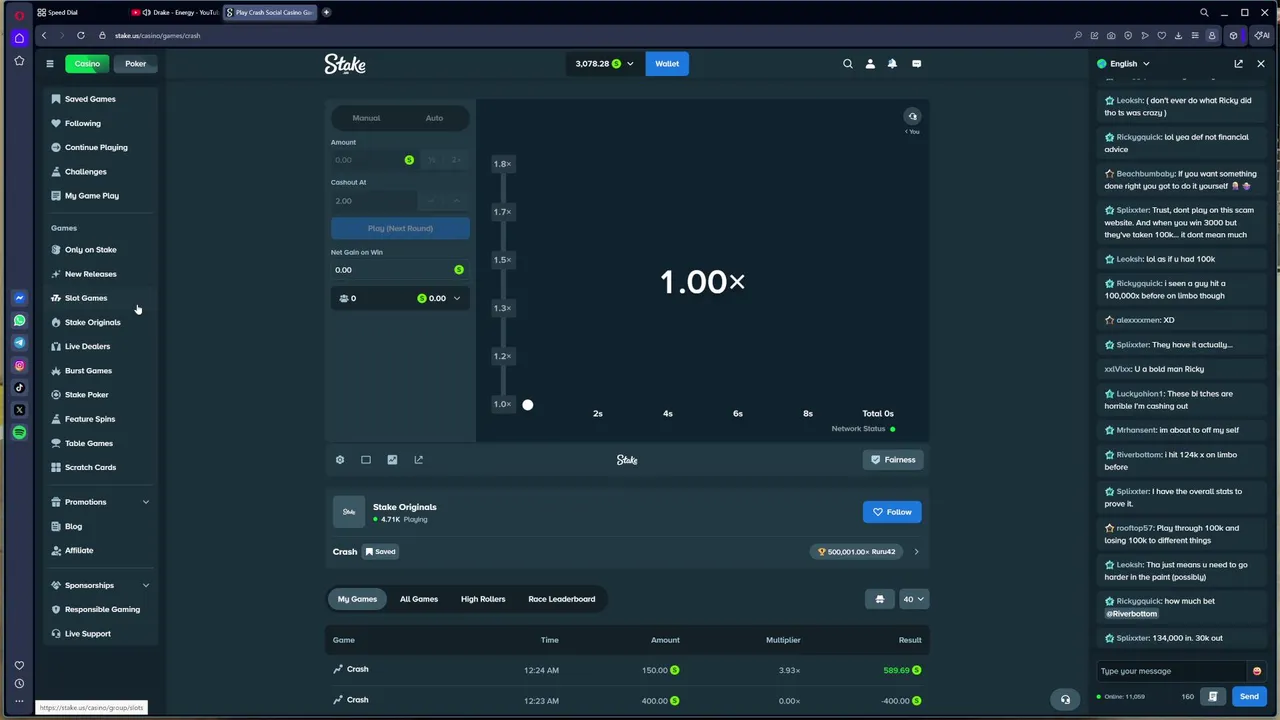Viewport: 1280px width, 720px height.
Task: Switch to Race Leaderboard tab
Action: pos(561,599)
